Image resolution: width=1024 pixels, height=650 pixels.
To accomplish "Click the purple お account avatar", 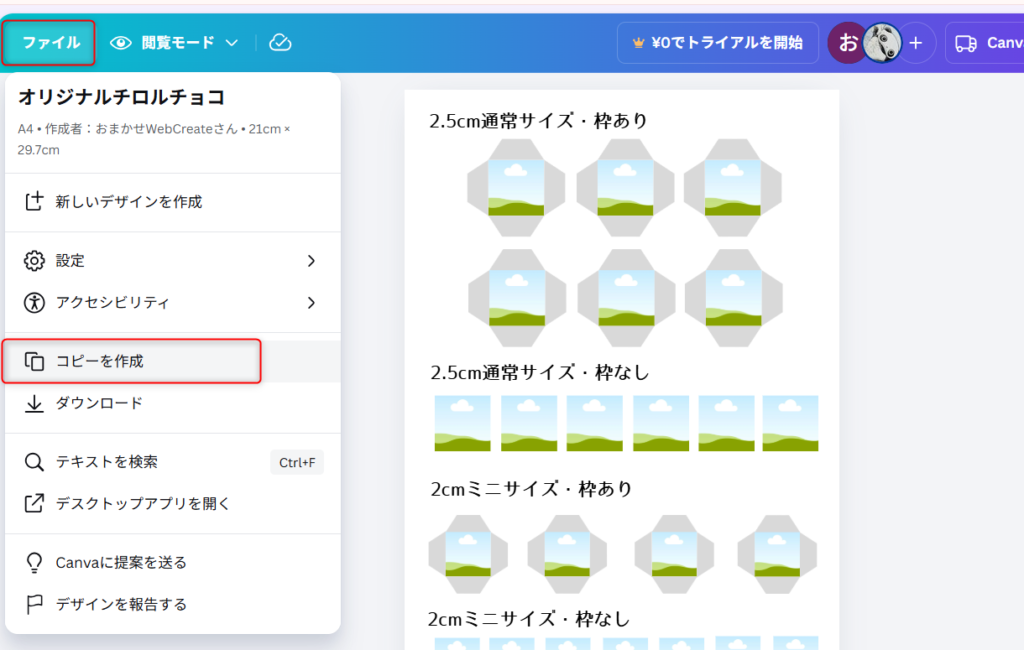I will point(847,43).
